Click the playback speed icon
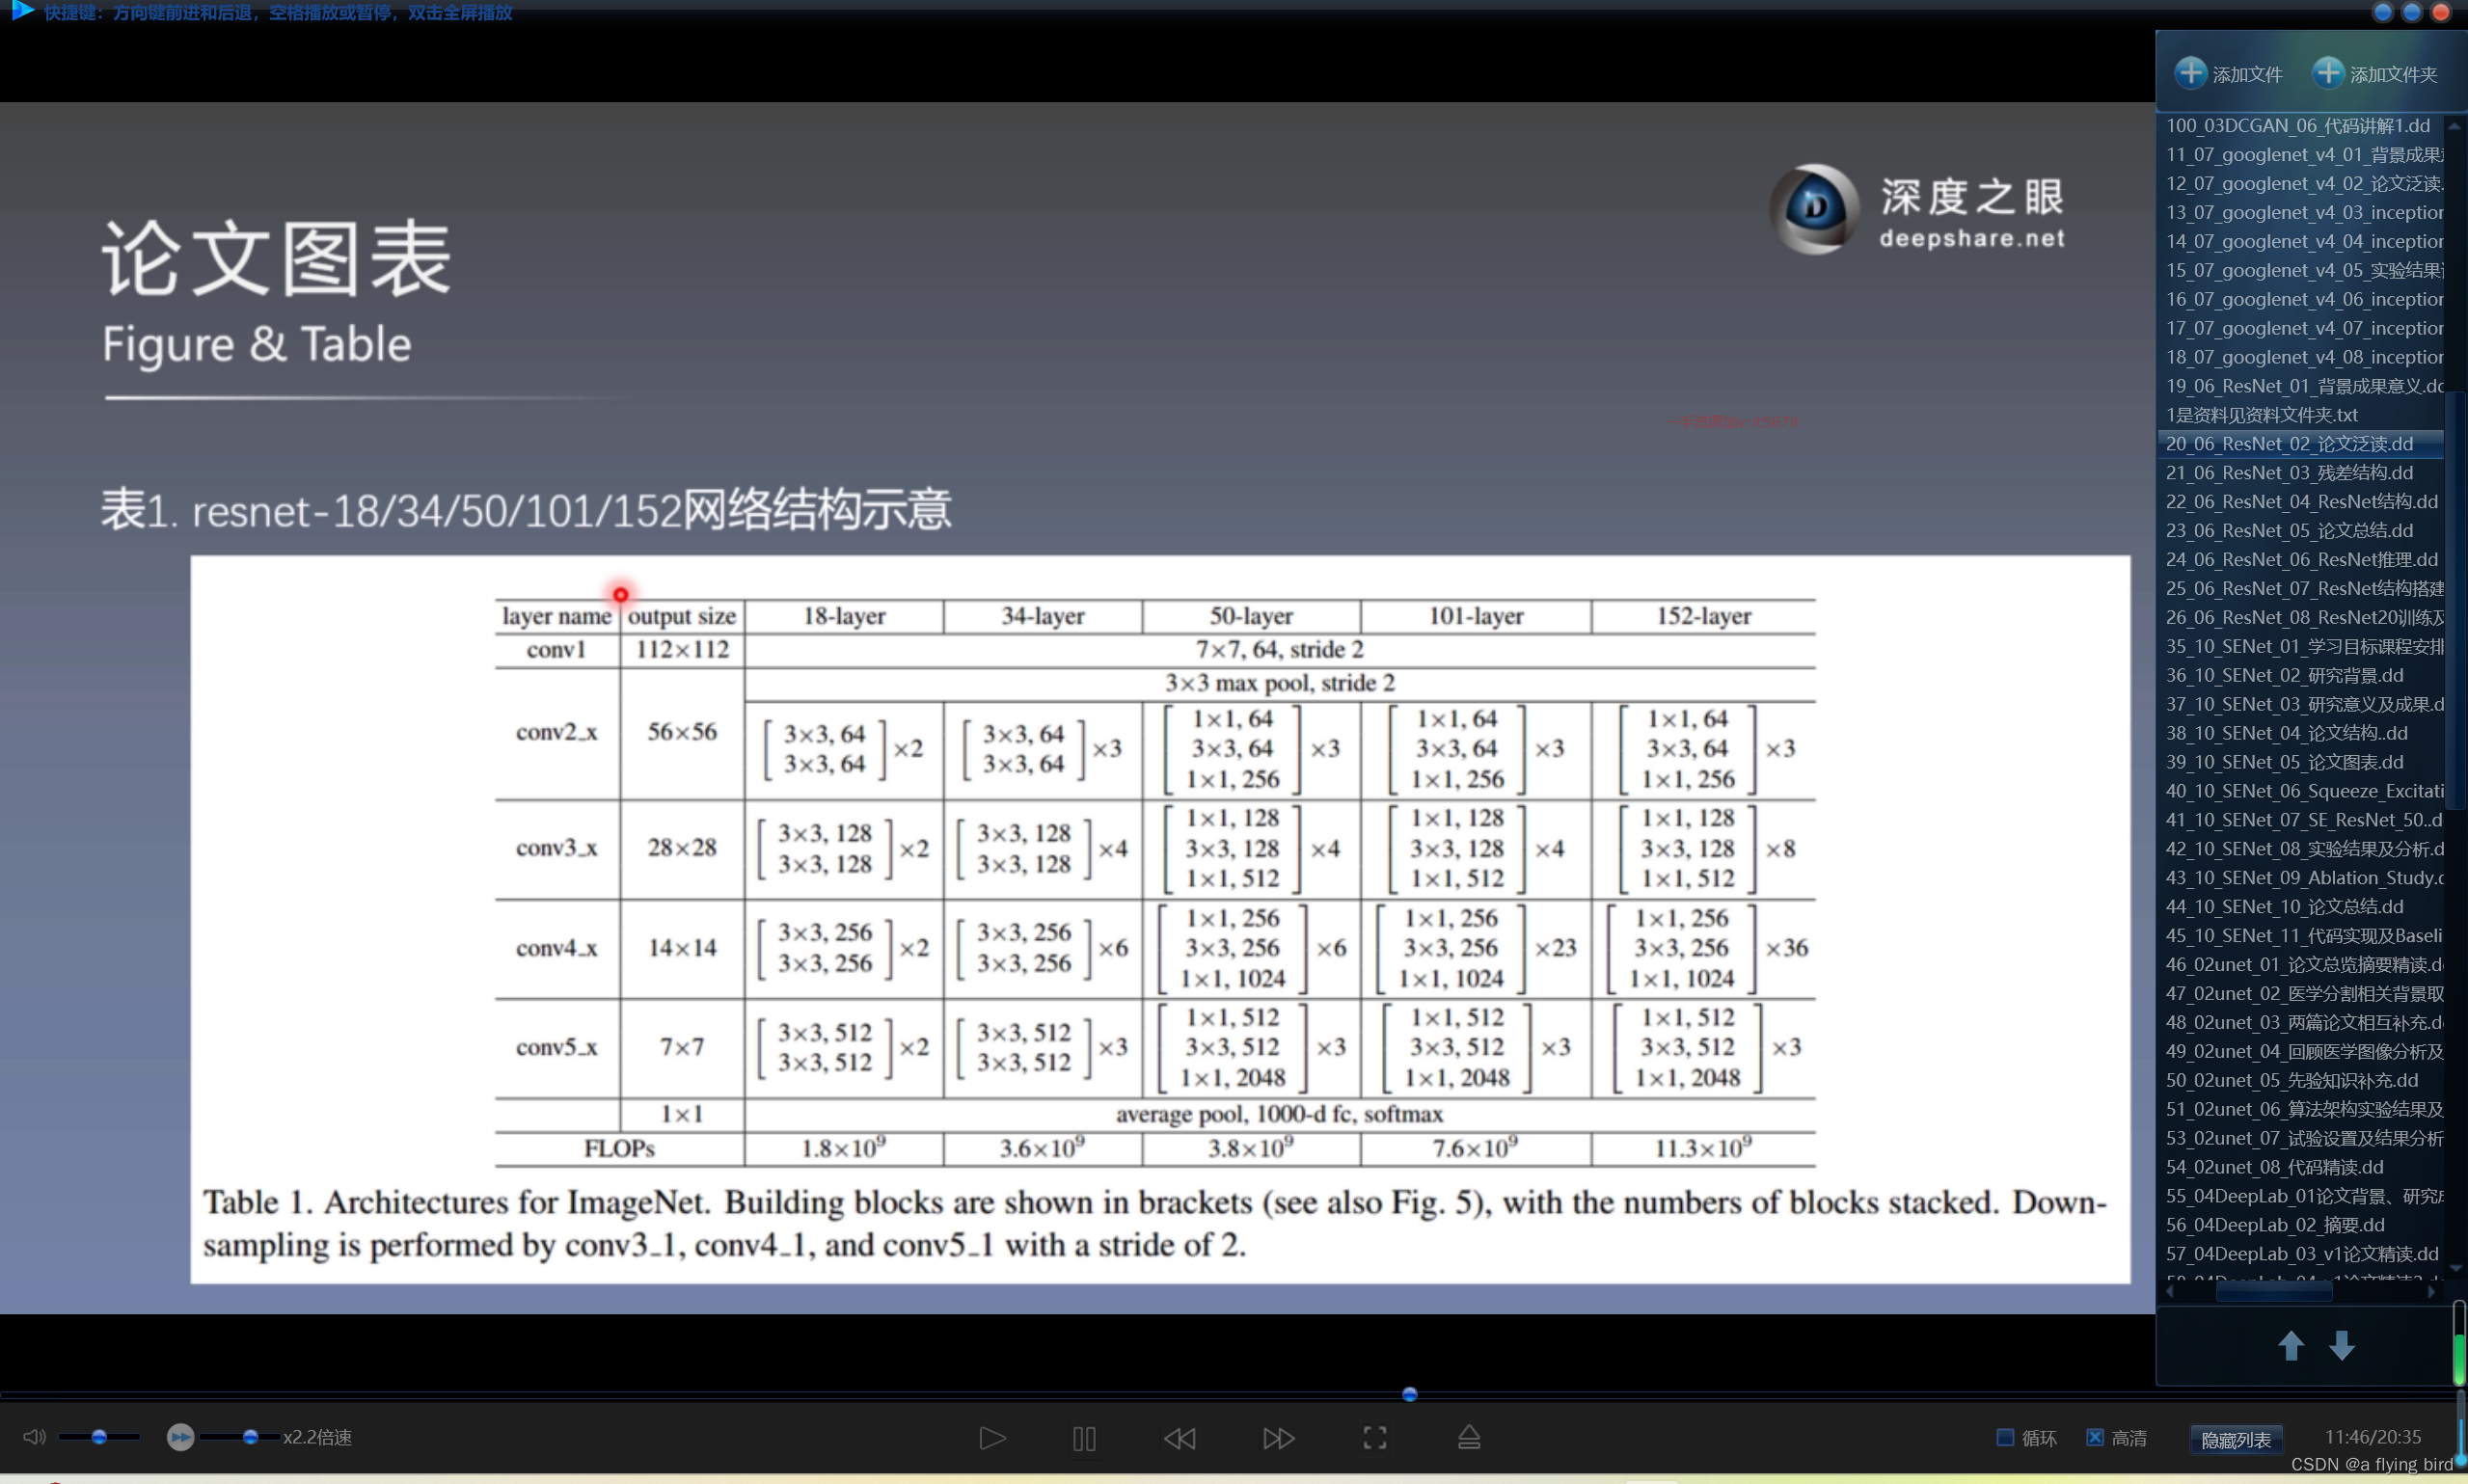Screen dimensions: 2468x1484 [180, 1437]
